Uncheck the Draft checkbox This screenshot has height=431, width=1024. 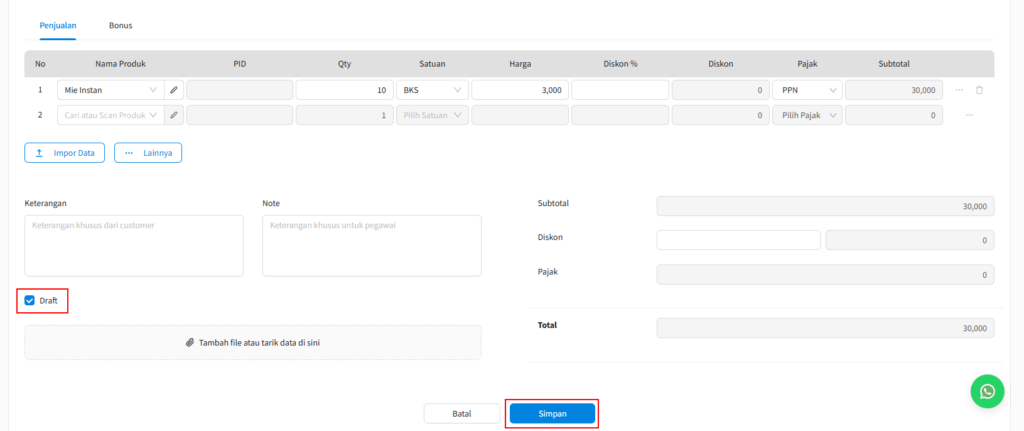(30, 300)
